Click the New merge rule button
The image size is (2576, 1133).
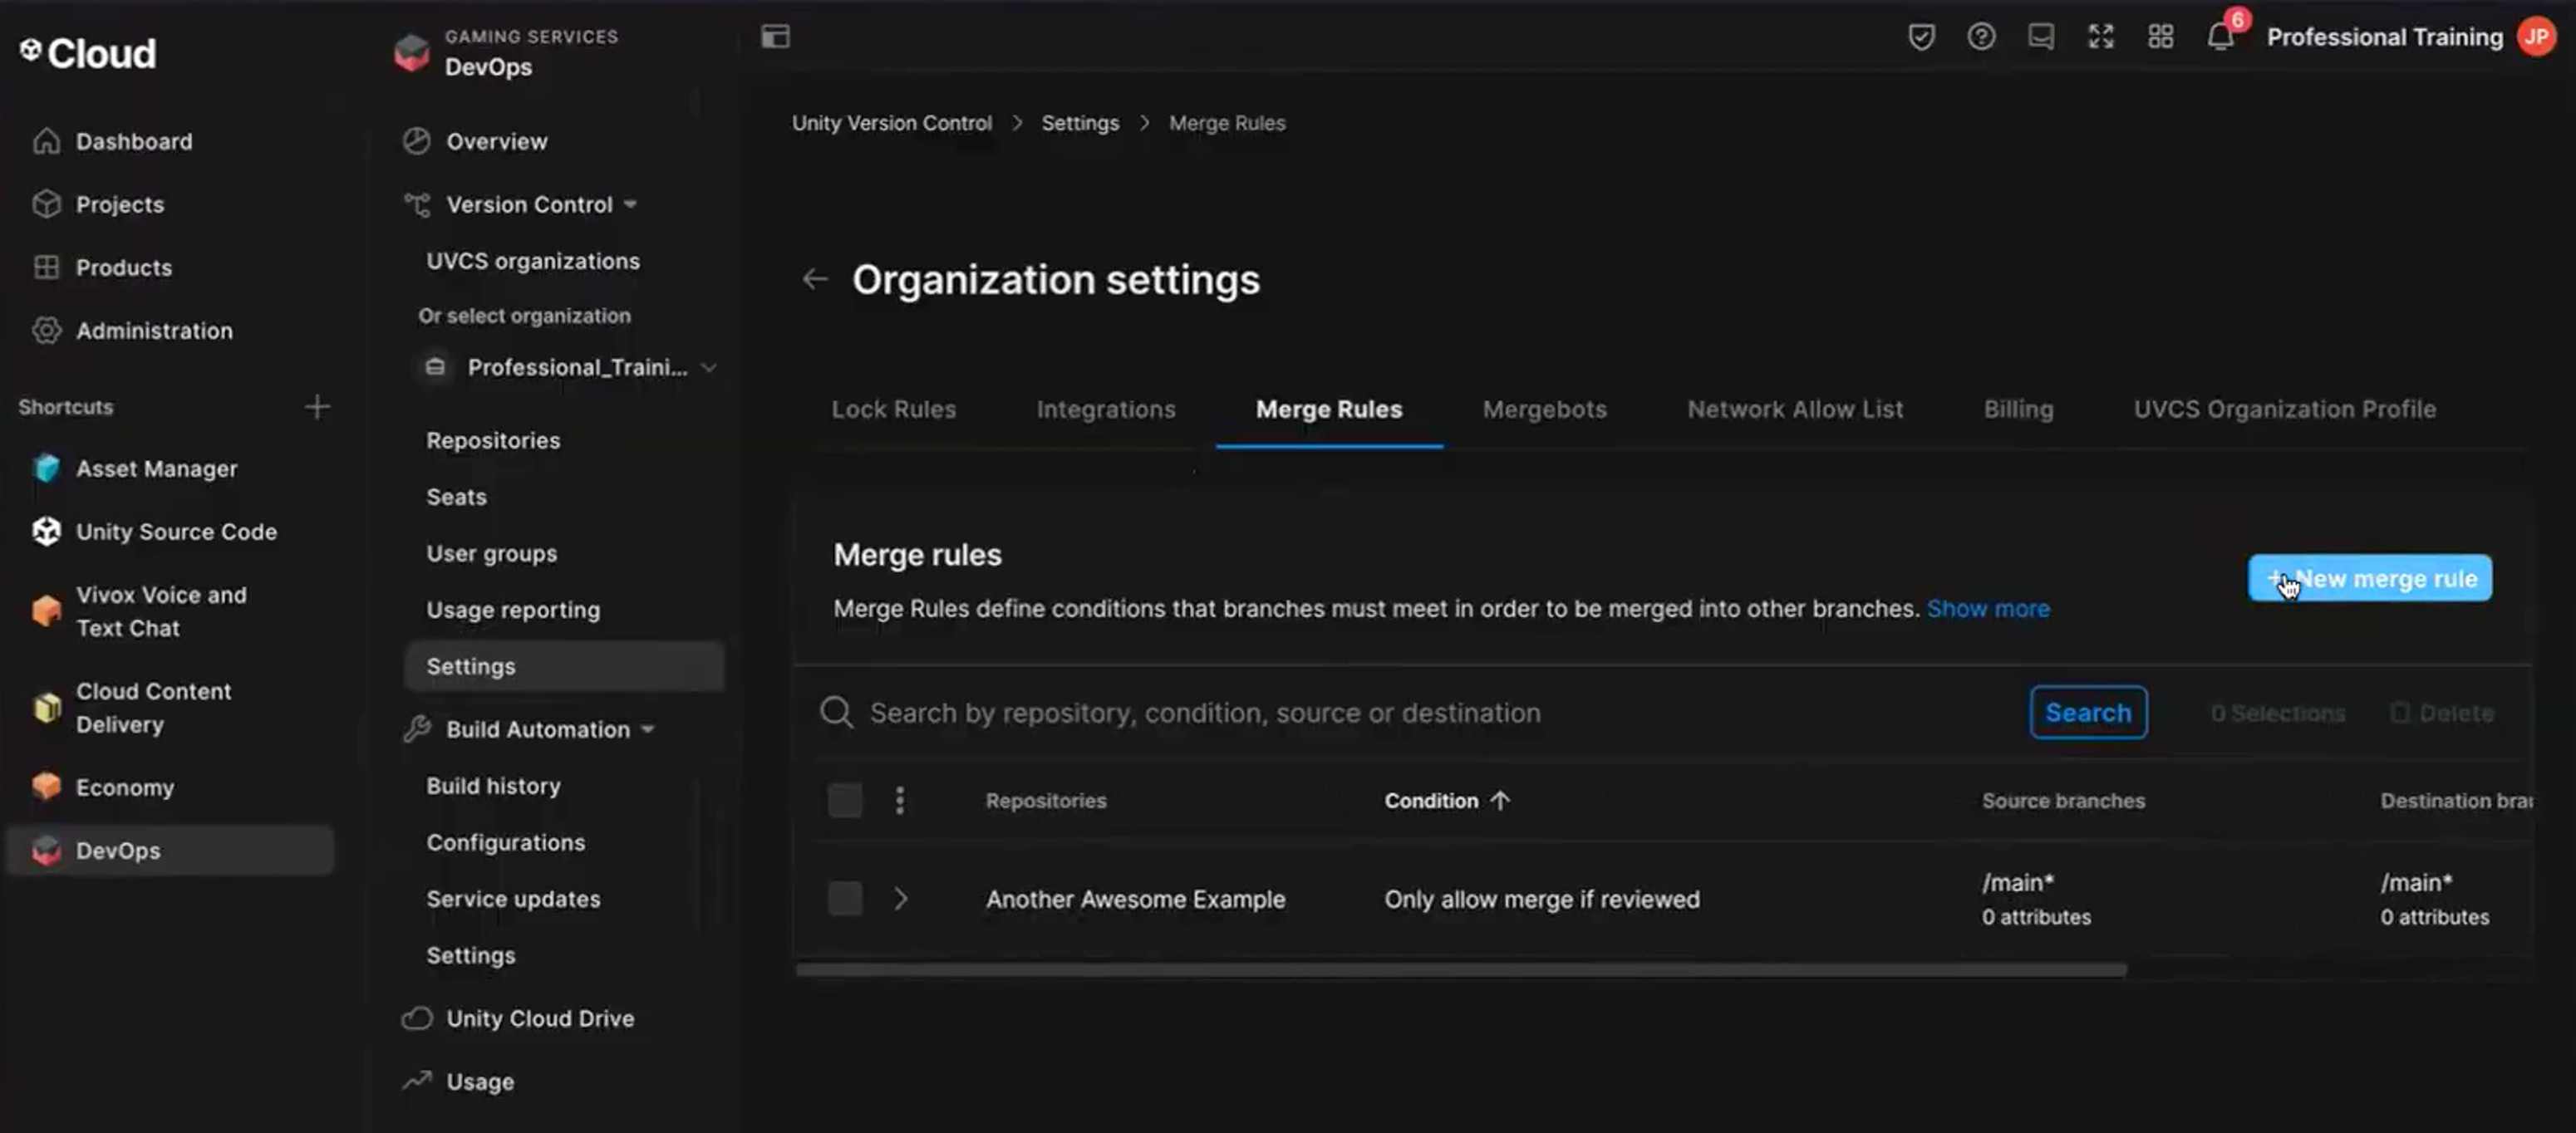click(x=2369, y=578)
